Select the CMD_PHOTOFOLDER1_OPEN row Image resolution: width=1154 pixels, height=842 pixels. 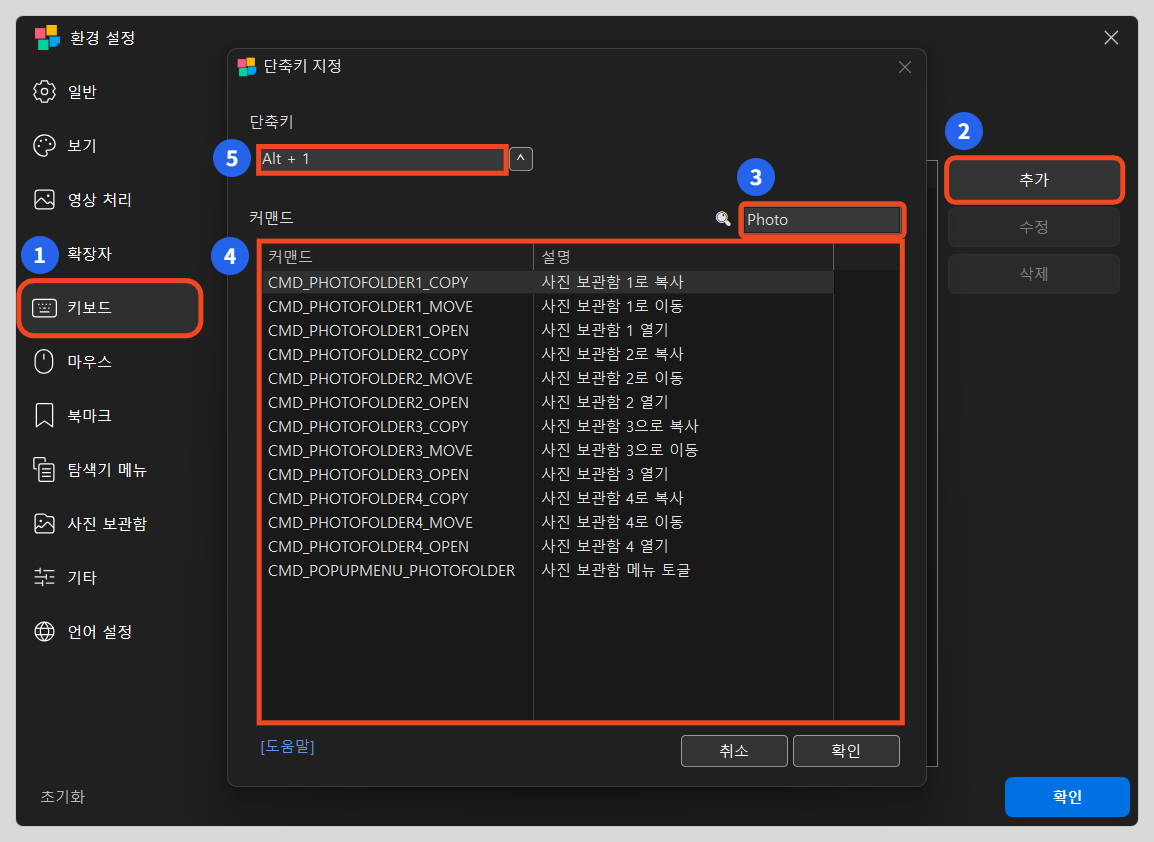tap(548, 330)
